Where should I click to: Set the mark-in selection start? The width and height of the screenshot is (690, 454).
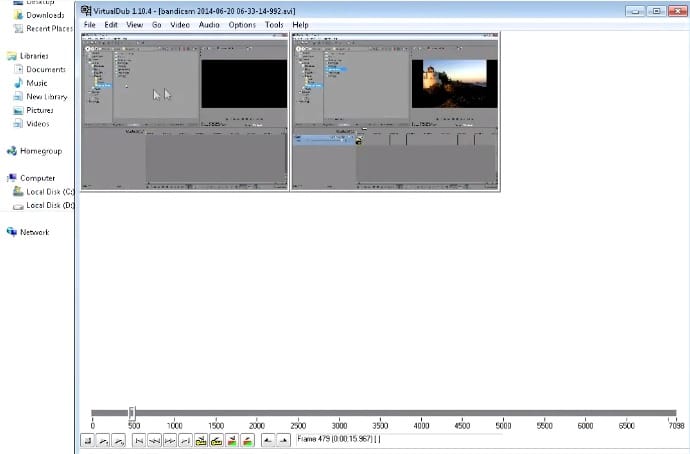266,440
